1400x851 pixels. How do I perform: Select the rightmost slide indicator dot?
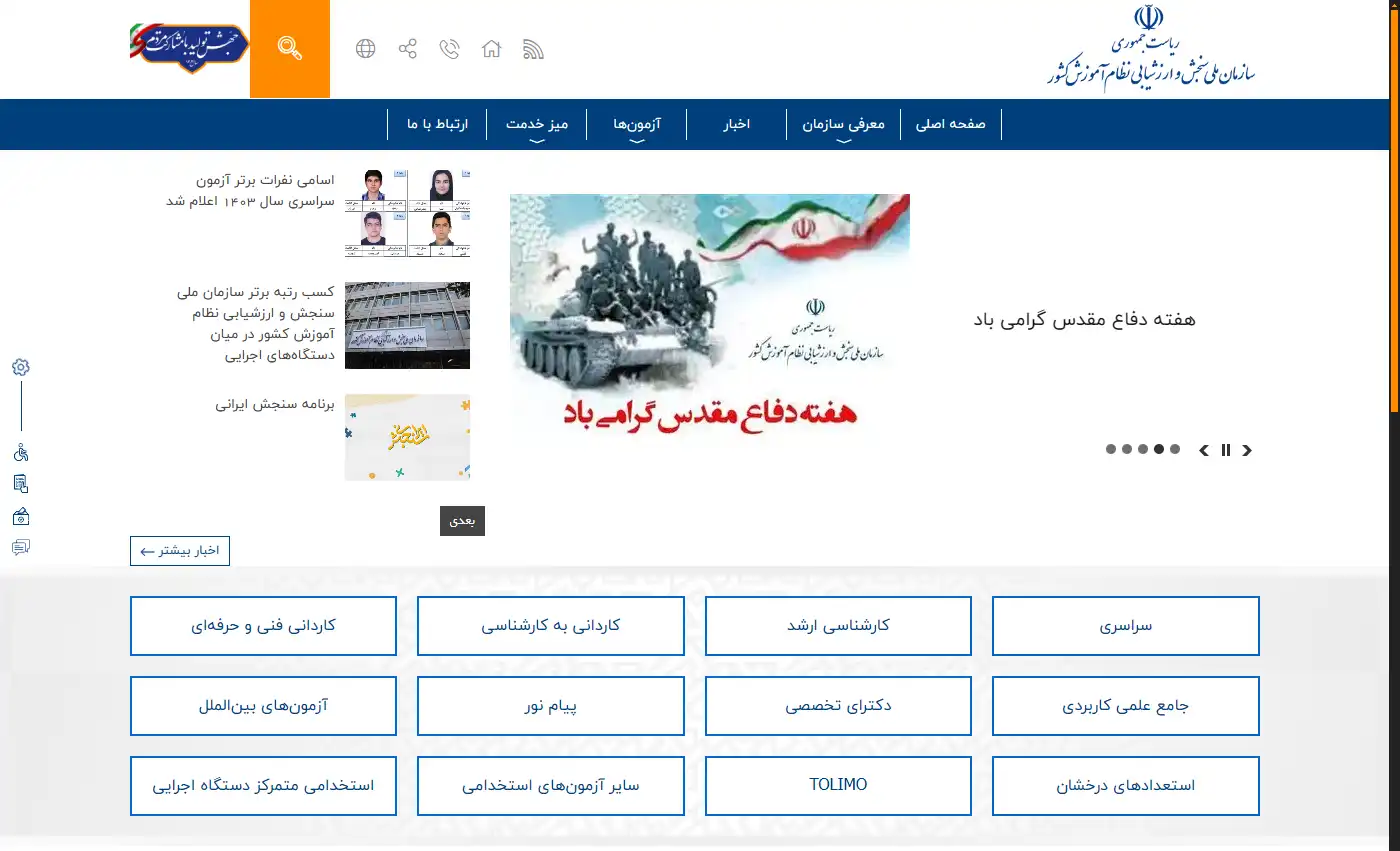pos(1175,449)
